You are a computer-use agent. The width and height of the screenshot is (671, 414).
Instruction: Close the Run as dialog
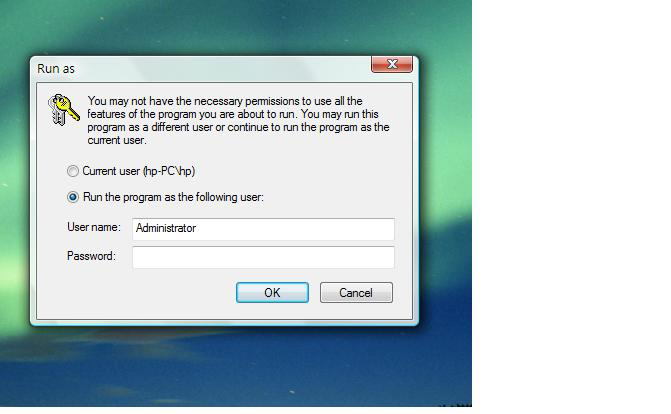392,64
